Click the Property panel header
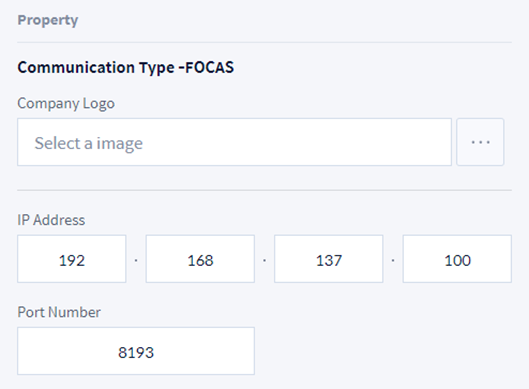Viewport: 529px width, 389px height. click(x=48, y=20)
